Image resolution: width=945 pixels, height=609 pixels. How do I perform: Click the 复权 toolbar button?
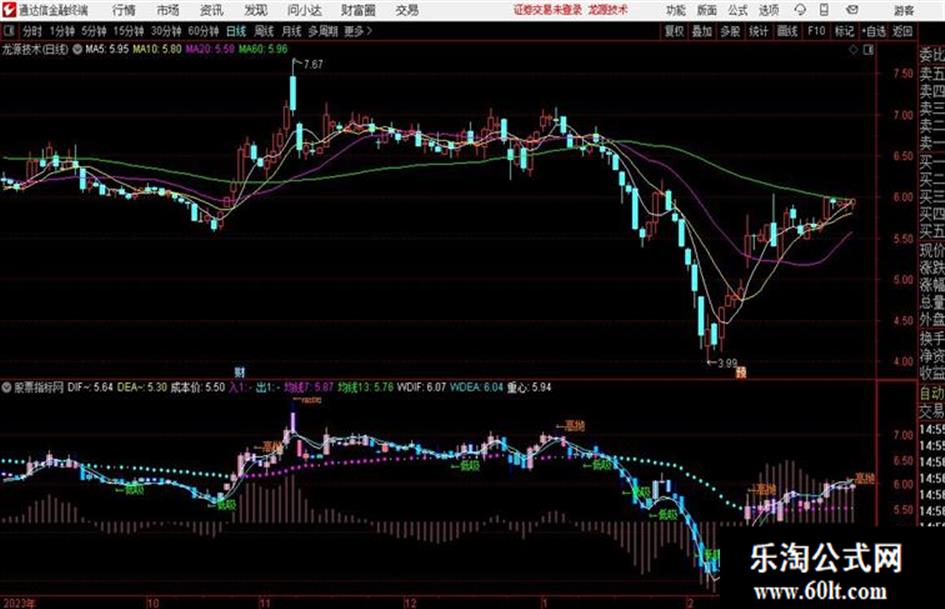click(674, 31)
